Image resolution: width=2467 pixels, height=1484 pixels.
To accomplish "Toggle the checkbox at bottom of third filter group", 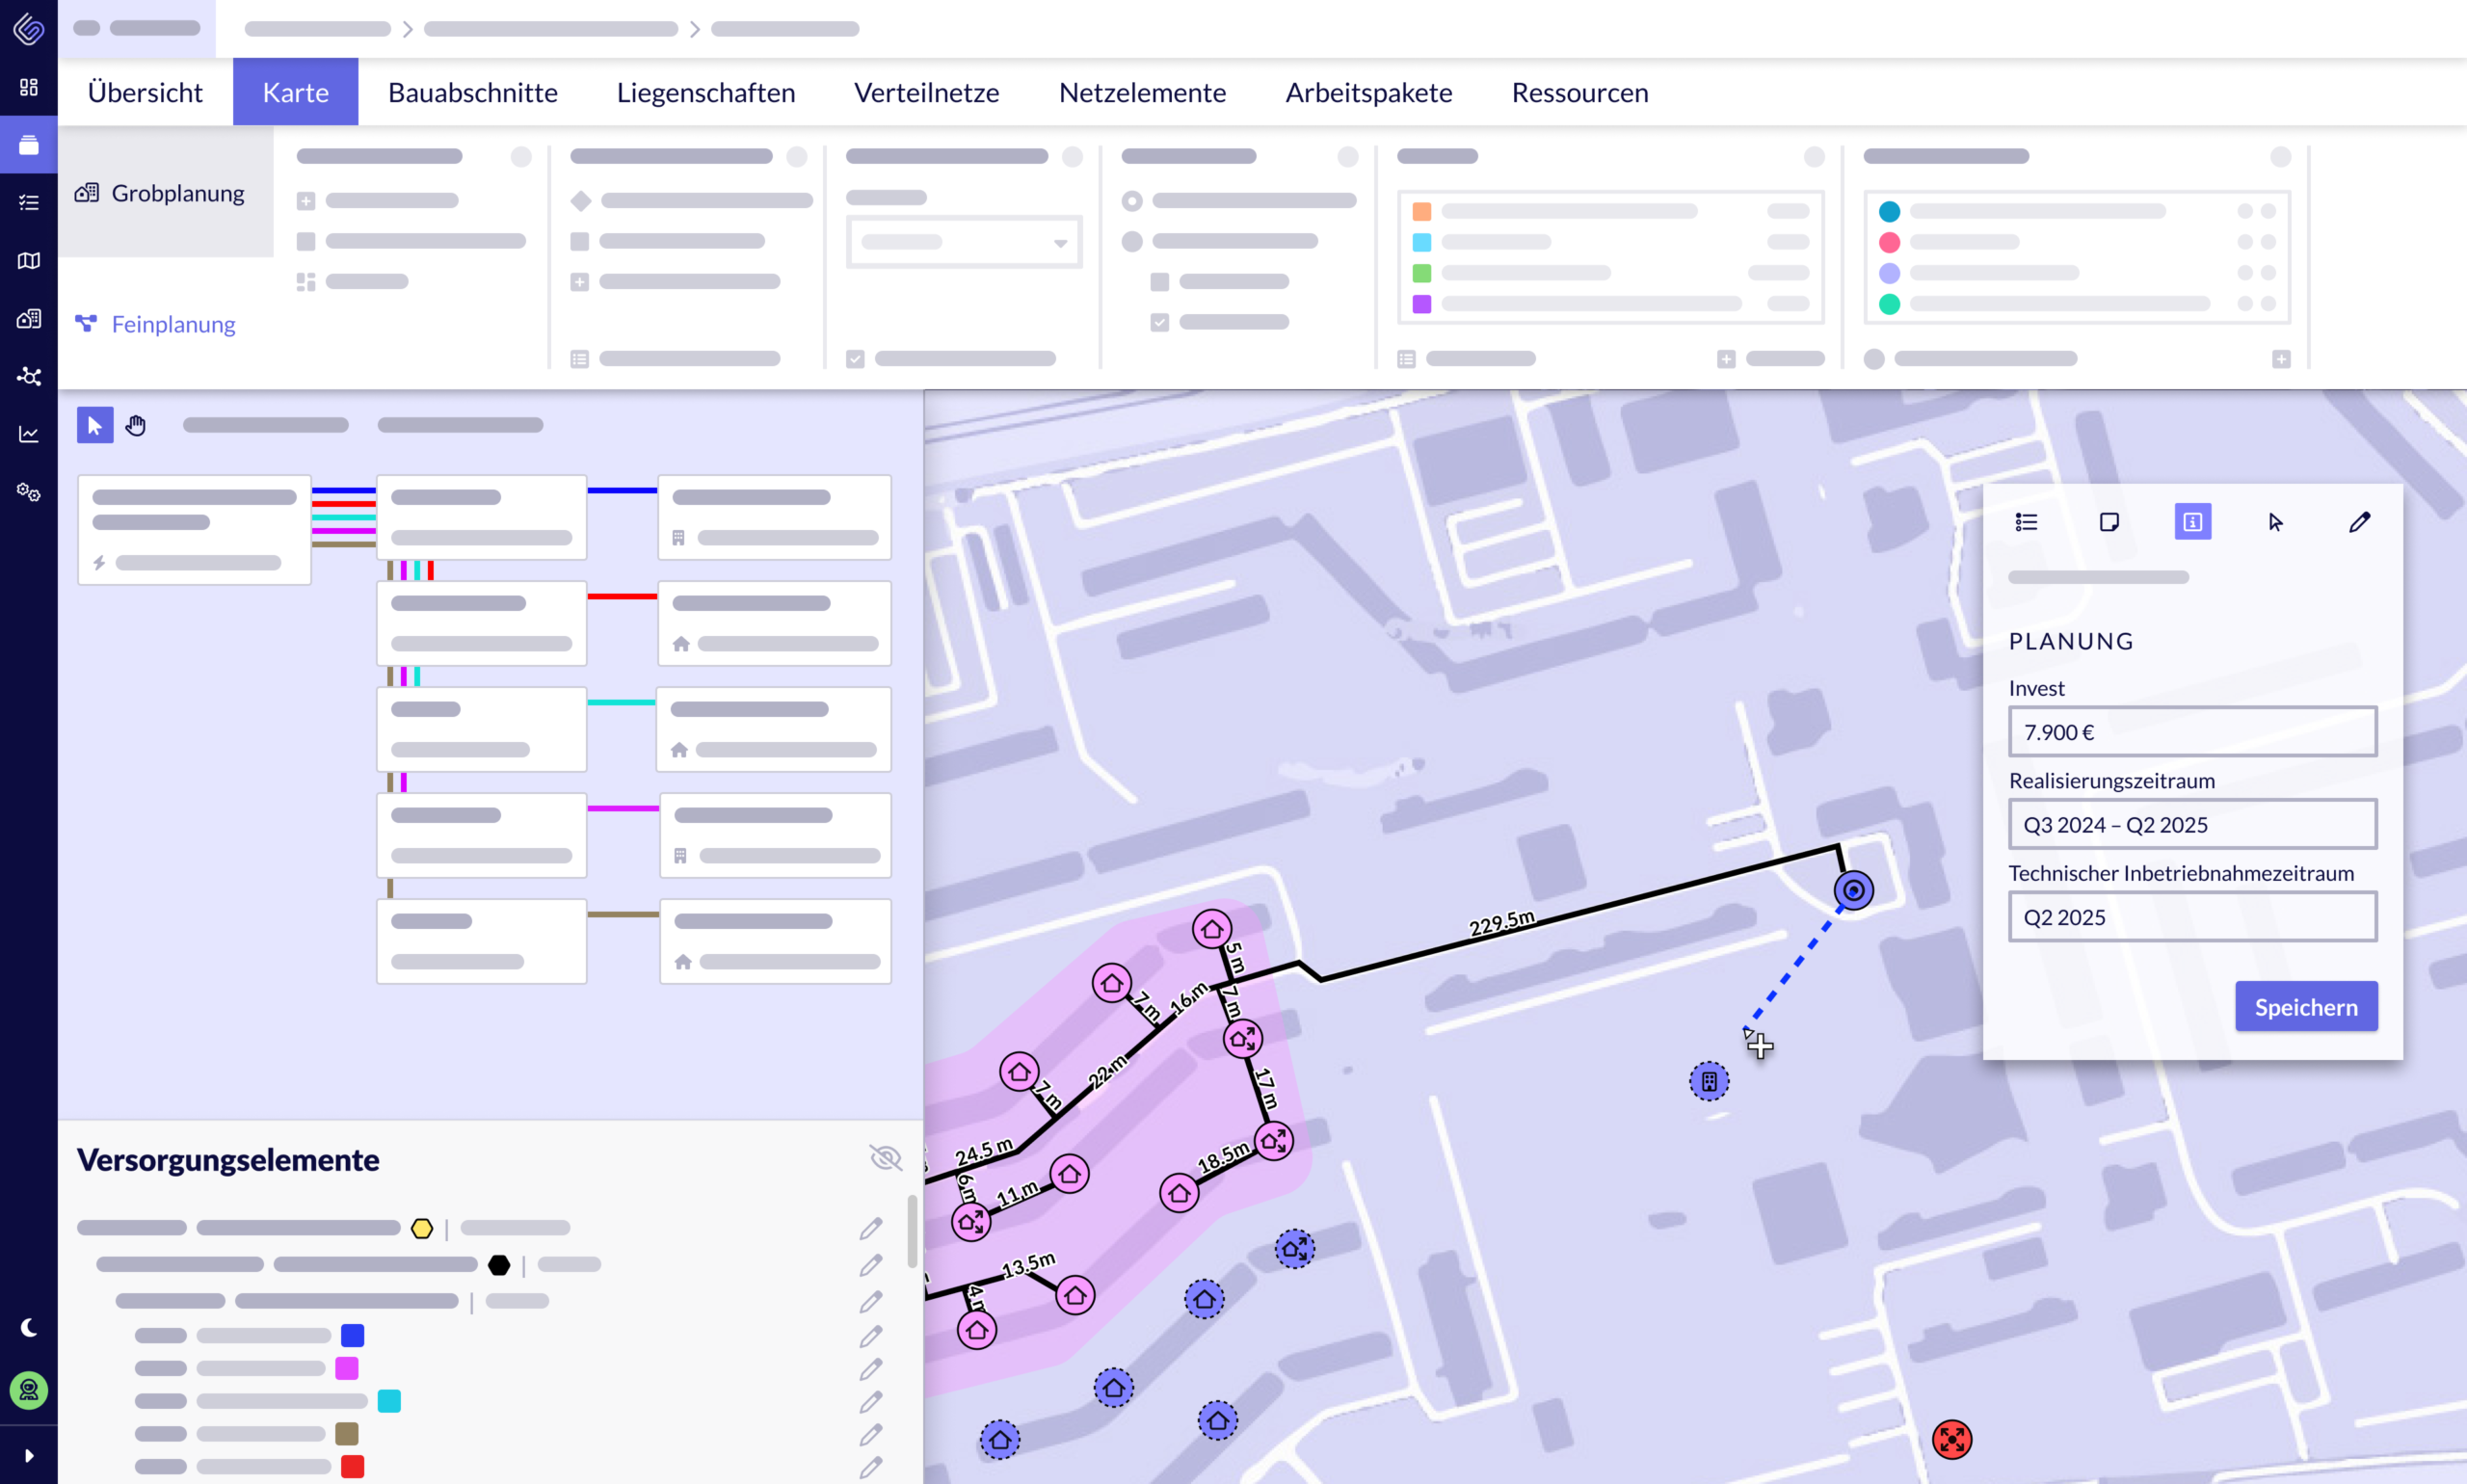I will 855,358.
